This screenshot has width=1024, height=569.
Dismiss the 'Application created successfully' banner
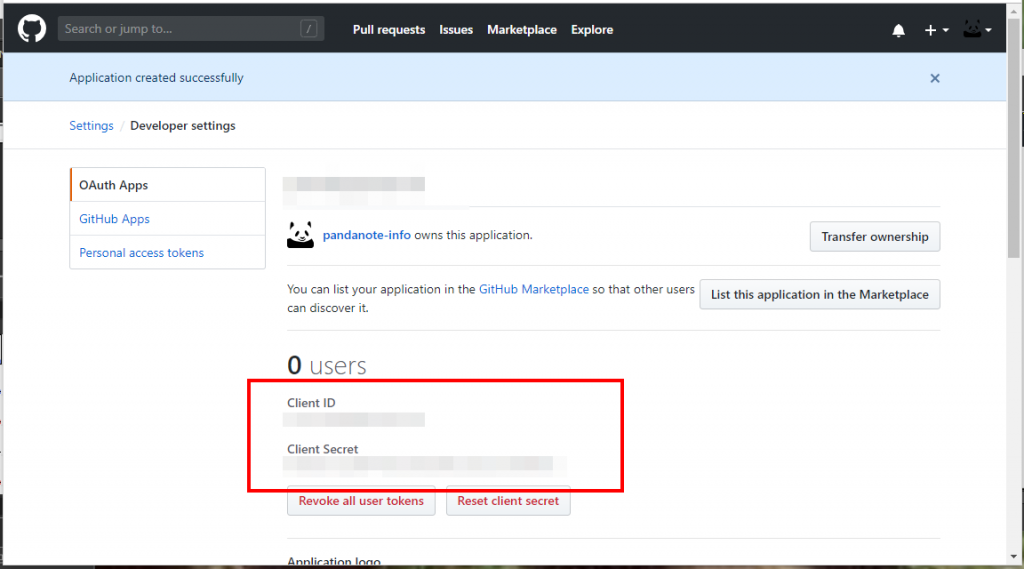click(935, 78)
